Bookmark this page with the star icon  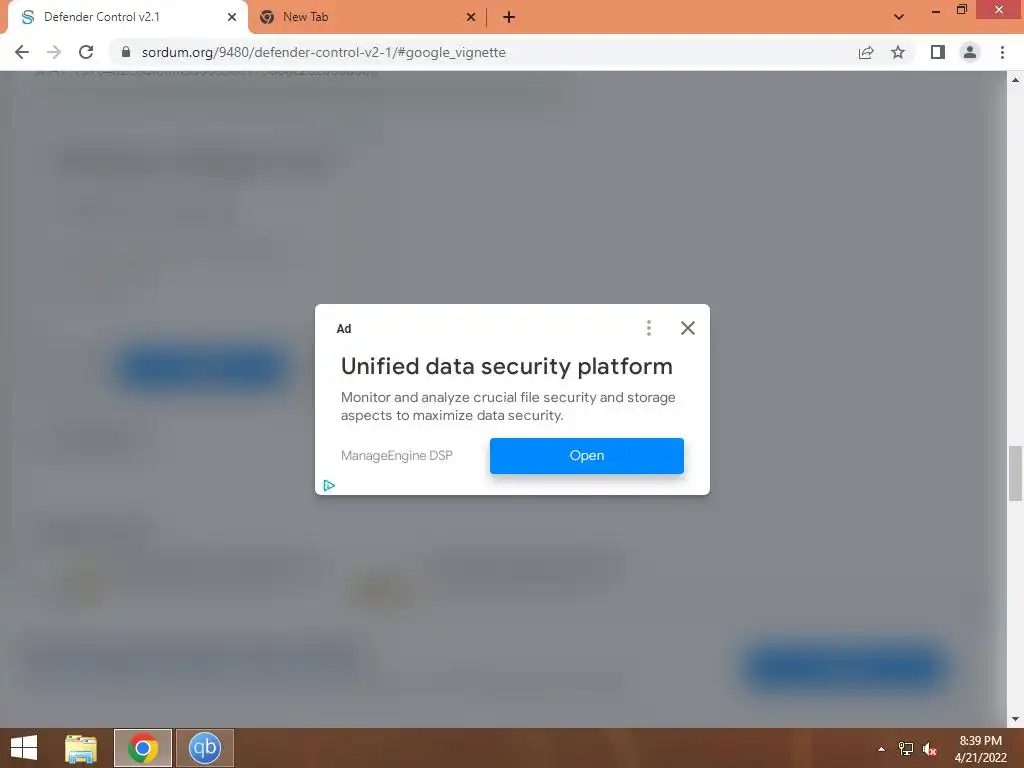click(x=898, y=52)
